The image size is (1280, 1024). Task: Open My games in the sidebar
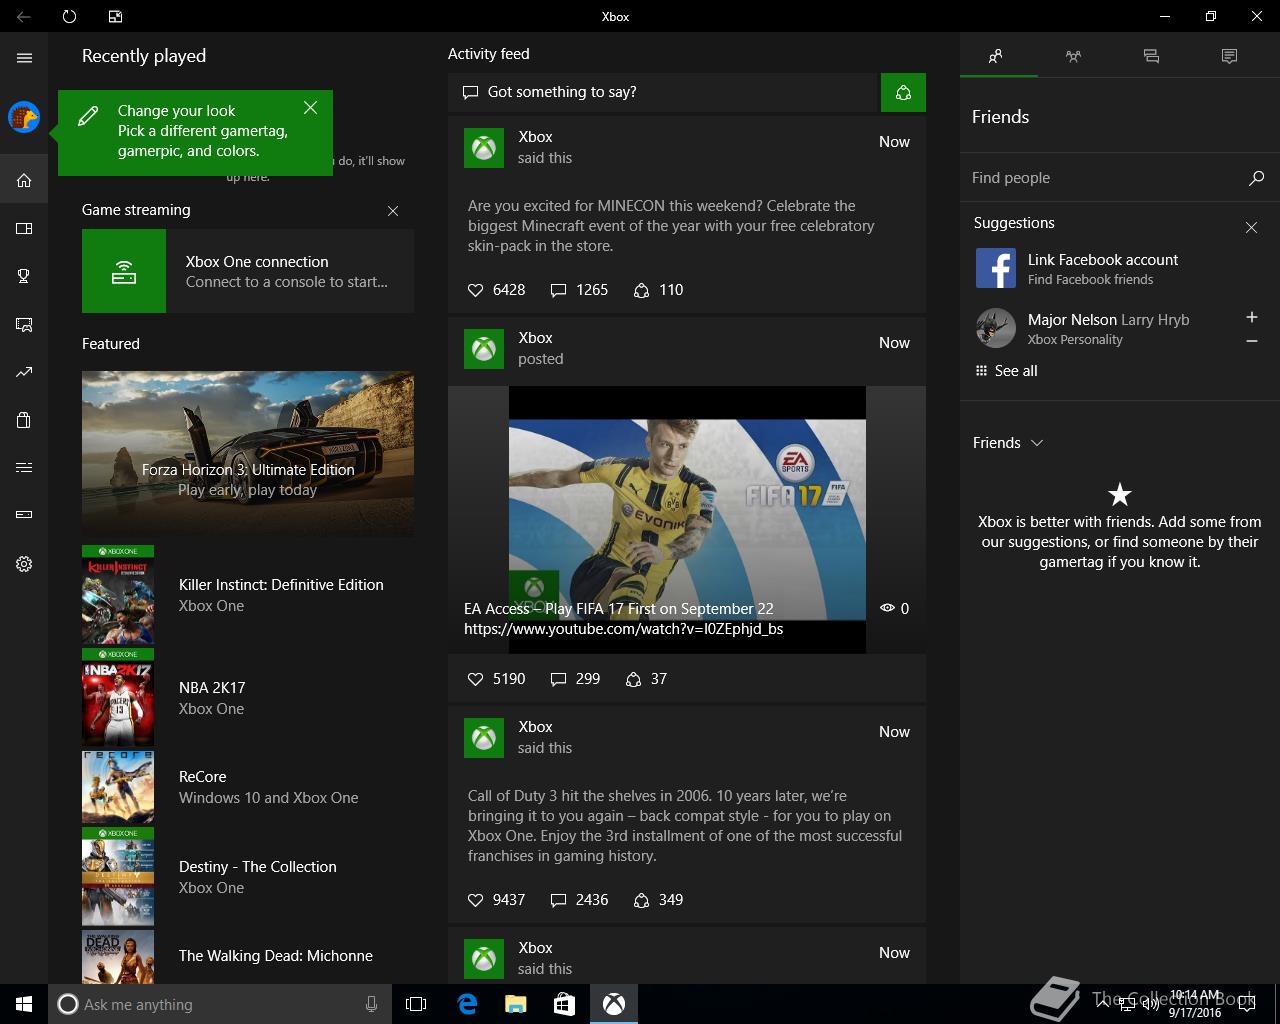[x=24, y=229]
